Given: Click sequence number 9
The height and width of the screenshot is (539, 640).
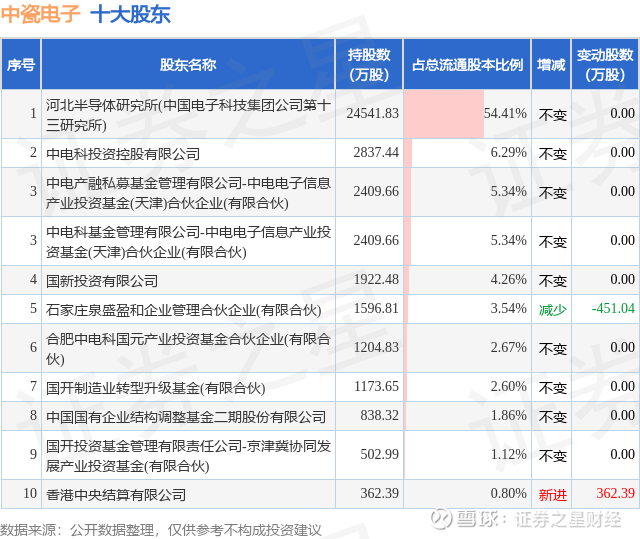Looking at the screenshot, I should coord(33,454).
